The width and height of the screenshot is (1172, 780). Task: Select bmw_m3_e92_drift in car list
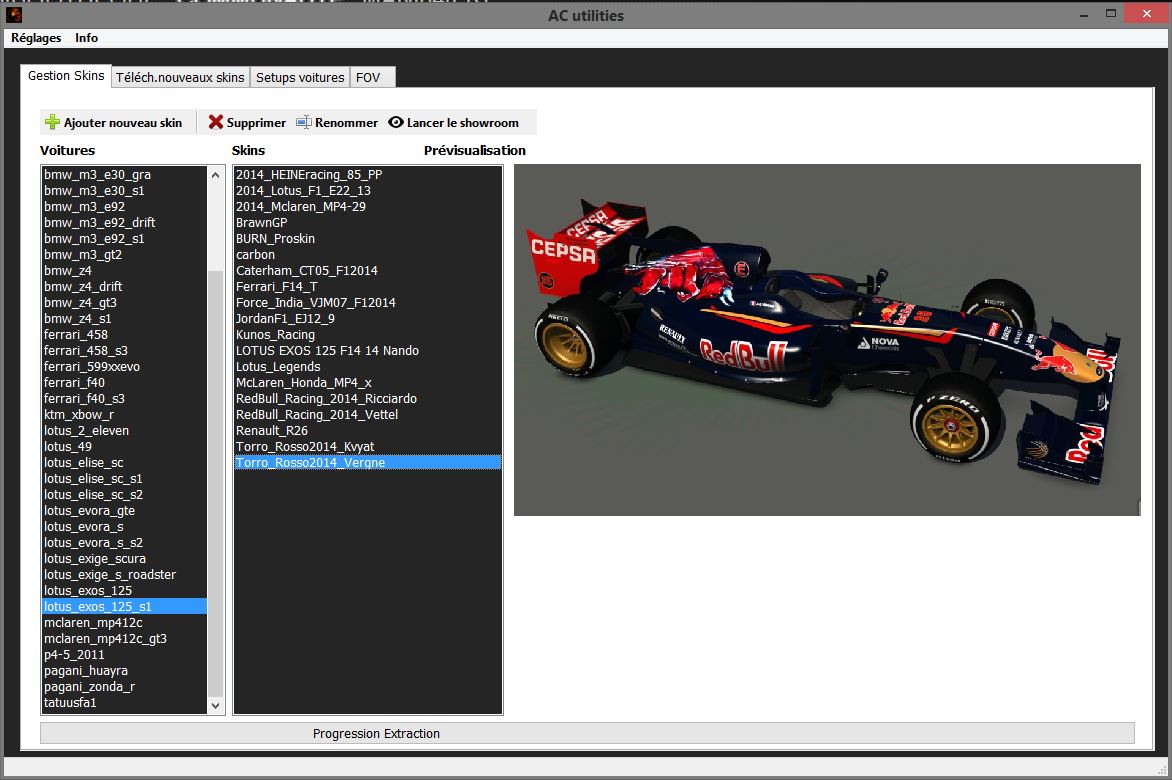(124, 223)
